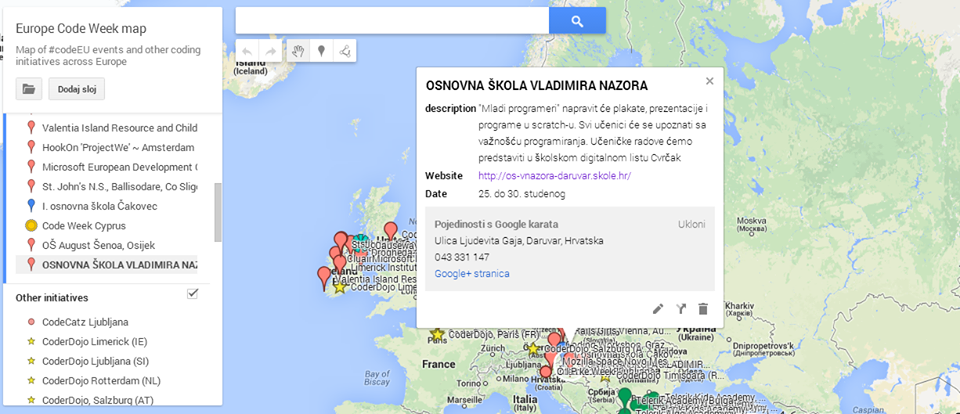Close the Osnovna škola info window
Image resolution: width=960 pixels, height=414 pixels.
point(710,81)
